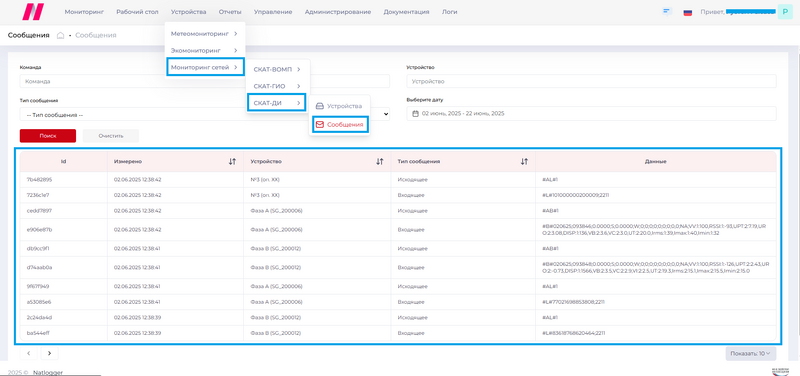Sort by Устройство column arrows

coord(380,161)
